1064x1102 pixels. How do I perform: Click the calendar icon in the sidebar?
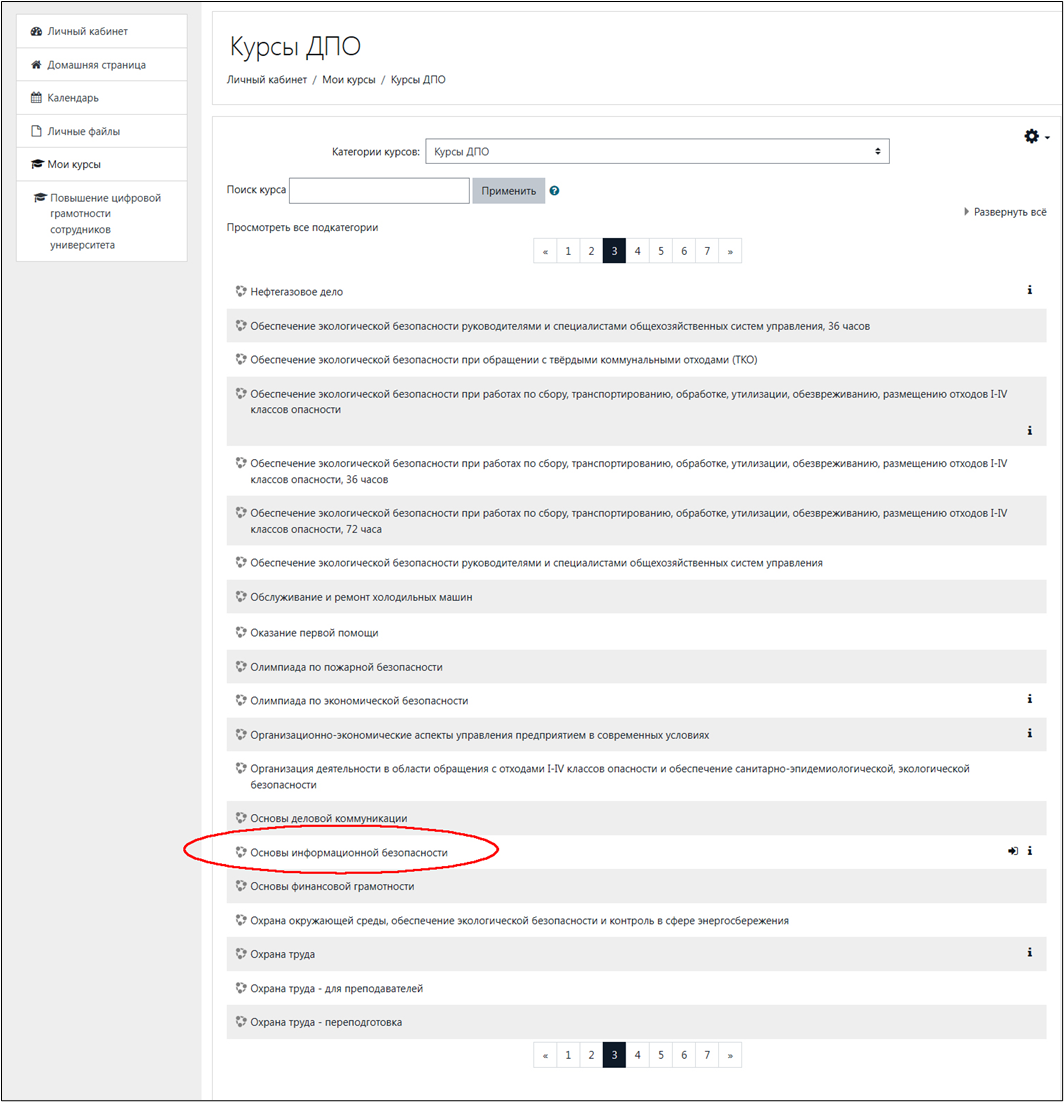click(x=36, y=98)
